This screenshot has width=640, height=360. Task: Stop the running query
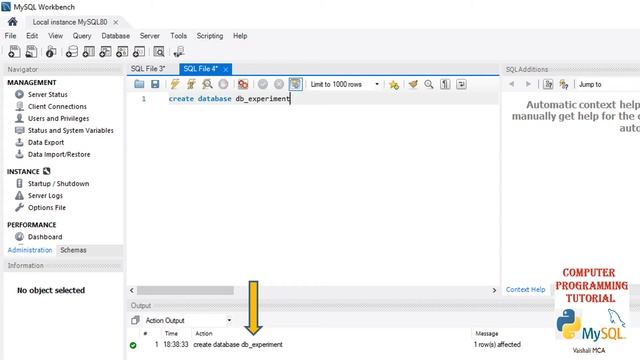pos(223,84)
